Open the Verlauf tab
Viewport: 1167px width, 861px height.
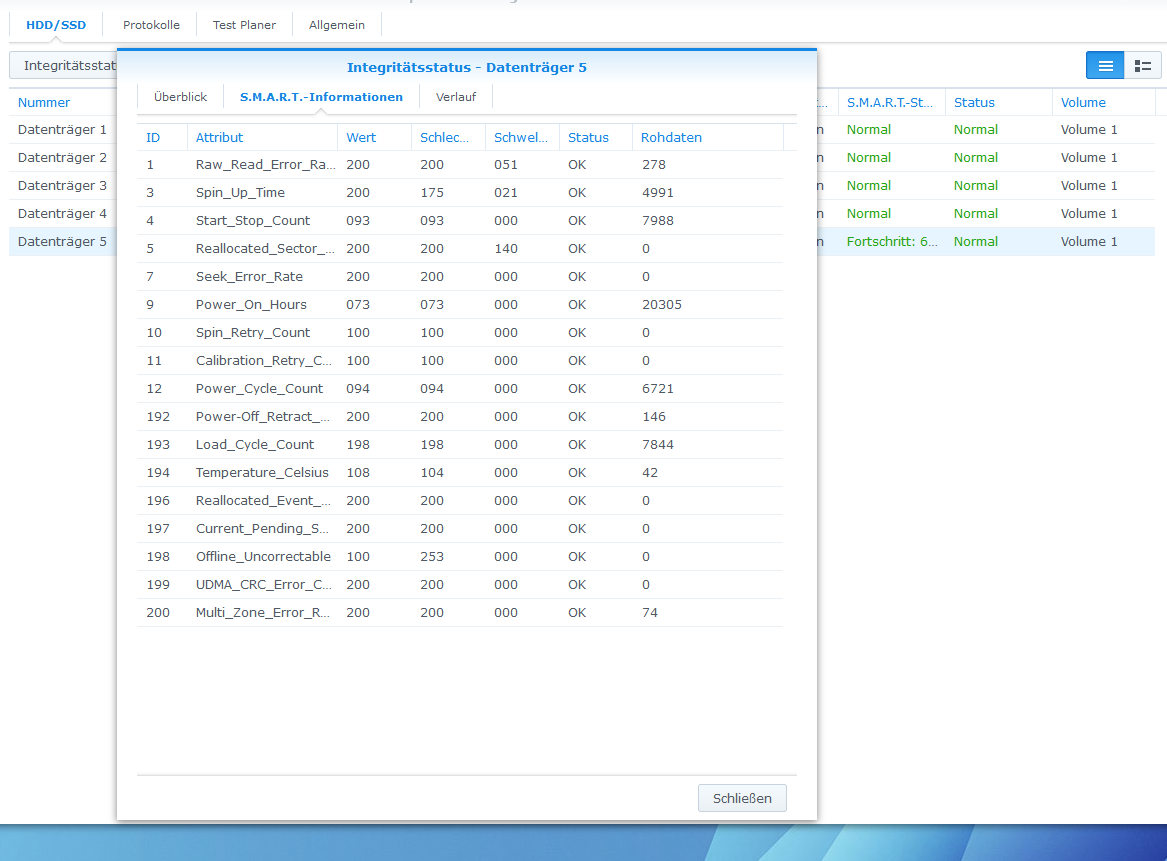tap(455, 97)
